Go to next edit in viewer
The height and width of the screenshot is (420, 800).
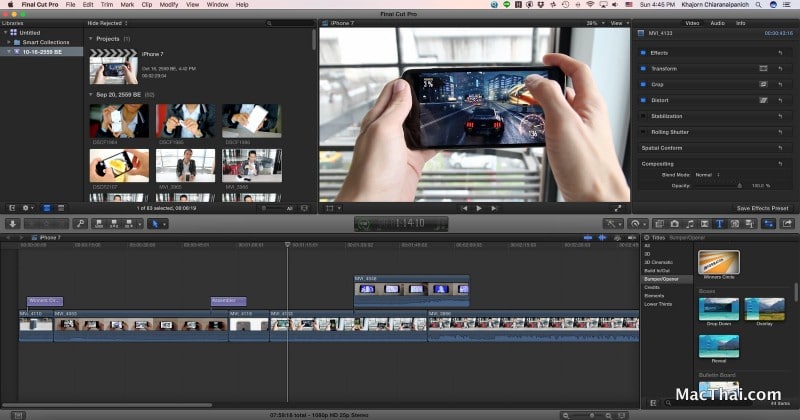pyautogui.click(x=493, y=208)
